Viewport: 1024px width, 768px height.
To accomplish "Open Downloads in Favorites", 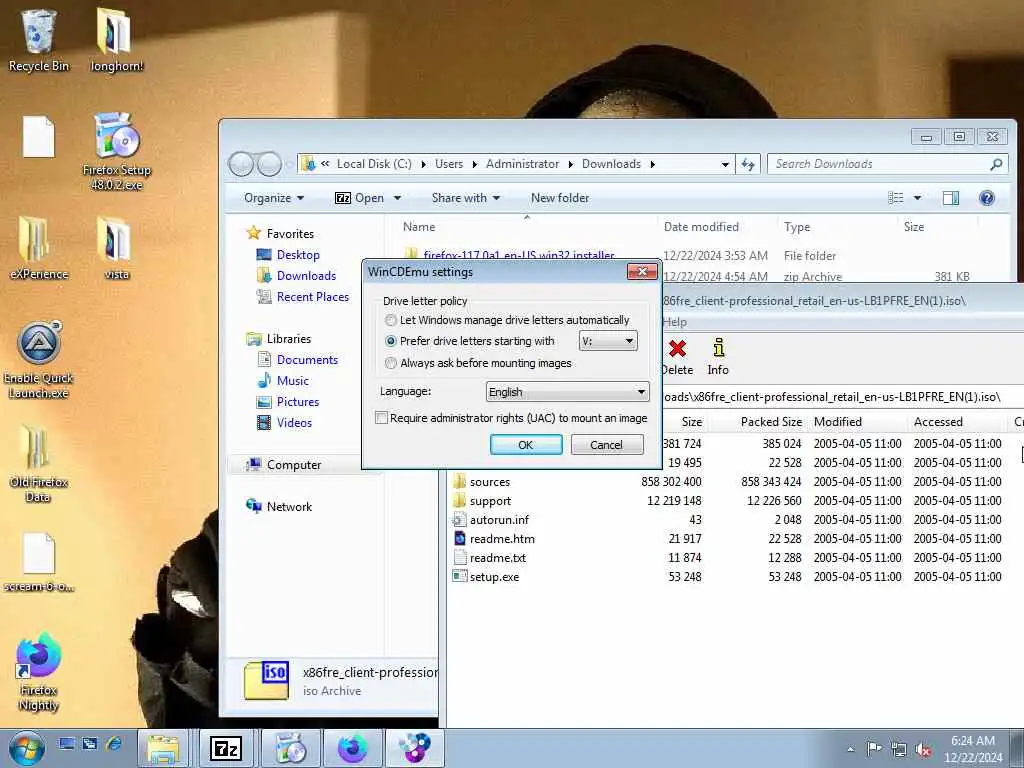I will click(306, 276).
